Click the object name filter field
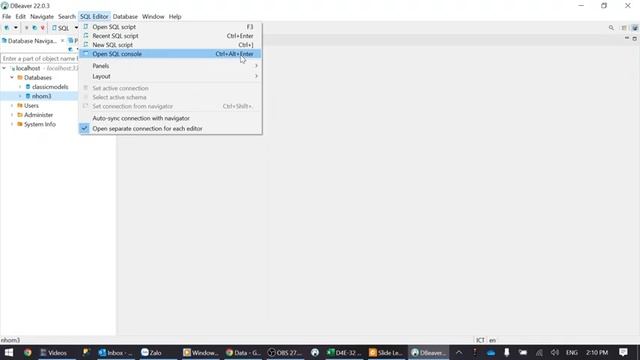The height and width of the screenshot is (360, 640). 40,59
